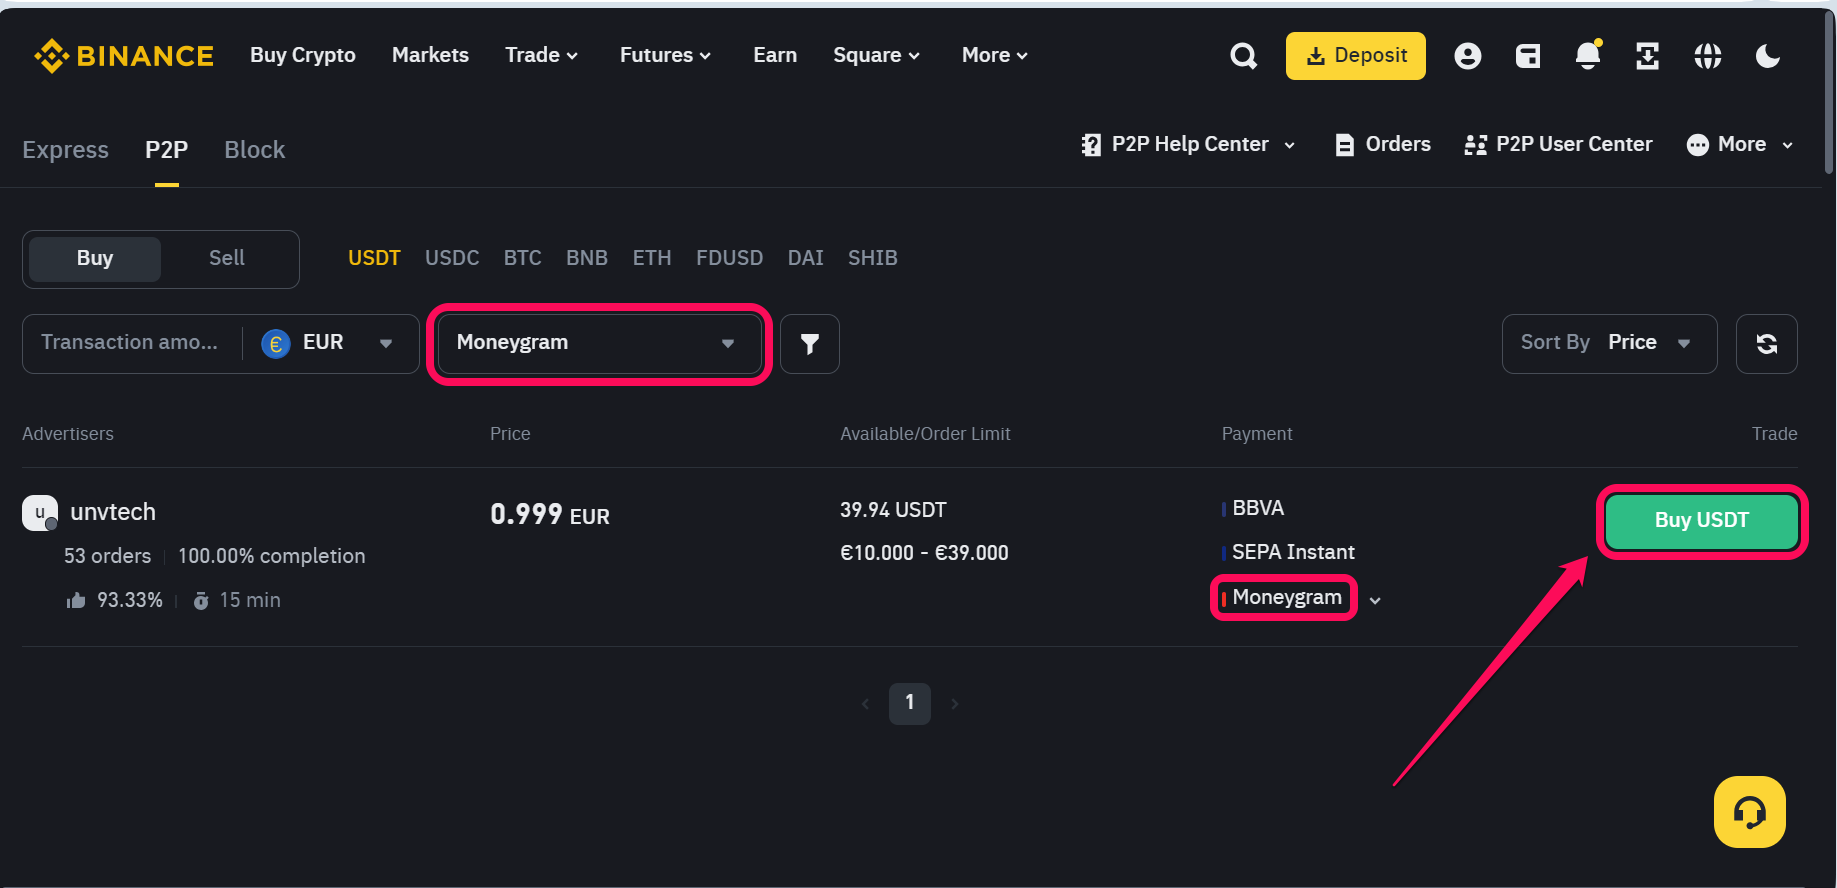Go to Markets page
The height and width of the screenshot is (888, 1837).
pos(430,56)
